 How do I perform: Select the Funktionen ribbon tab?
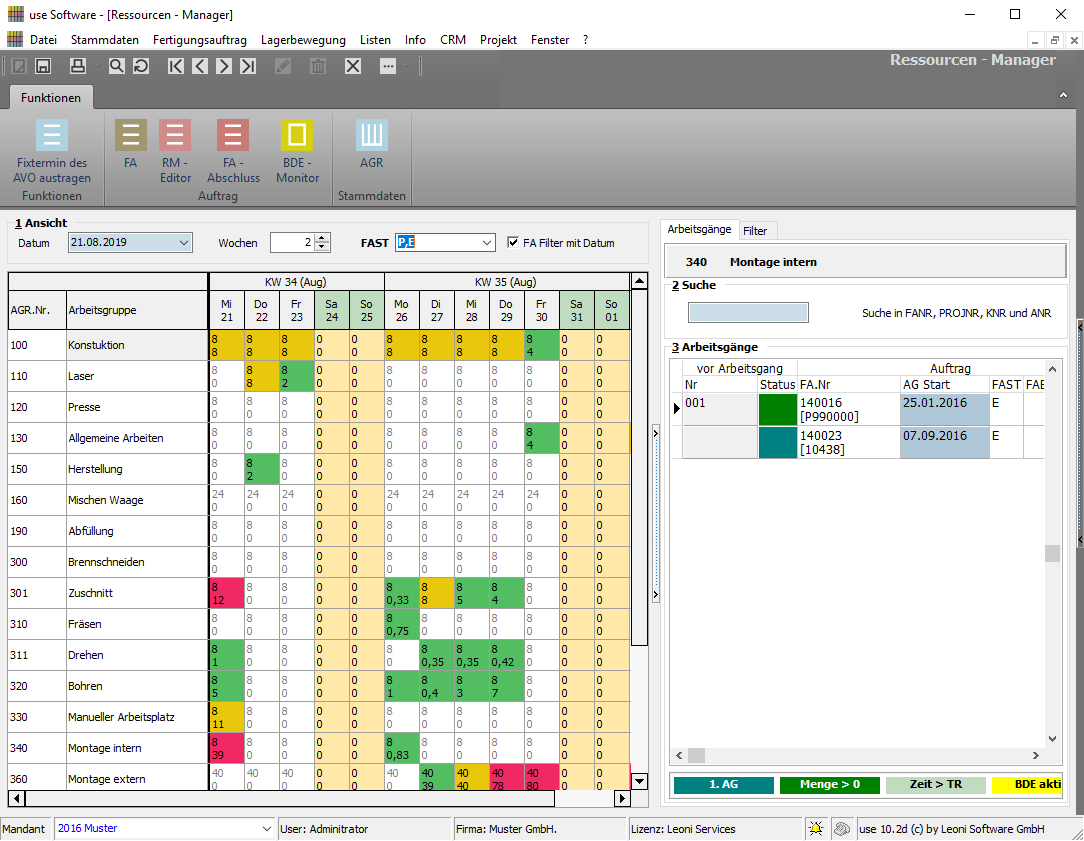(51, 97)
